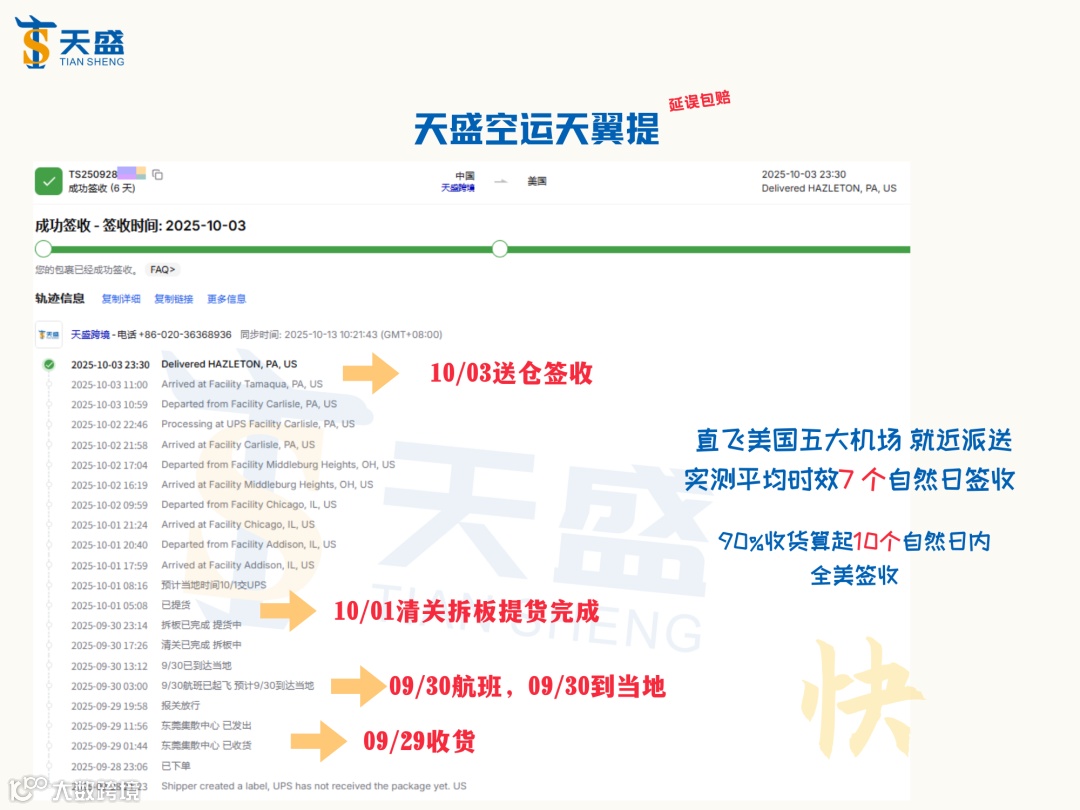Screen dimensions: 1080x810
Task: Click timestamp 2025-10-01 05:08
Action: click(110, 606)
